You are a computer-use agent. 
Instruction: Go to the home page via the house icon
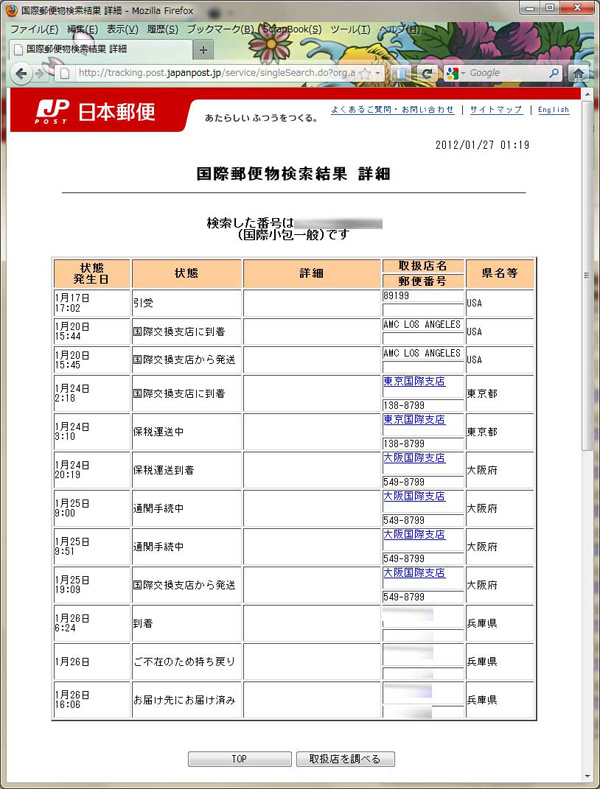coord(578,73)
